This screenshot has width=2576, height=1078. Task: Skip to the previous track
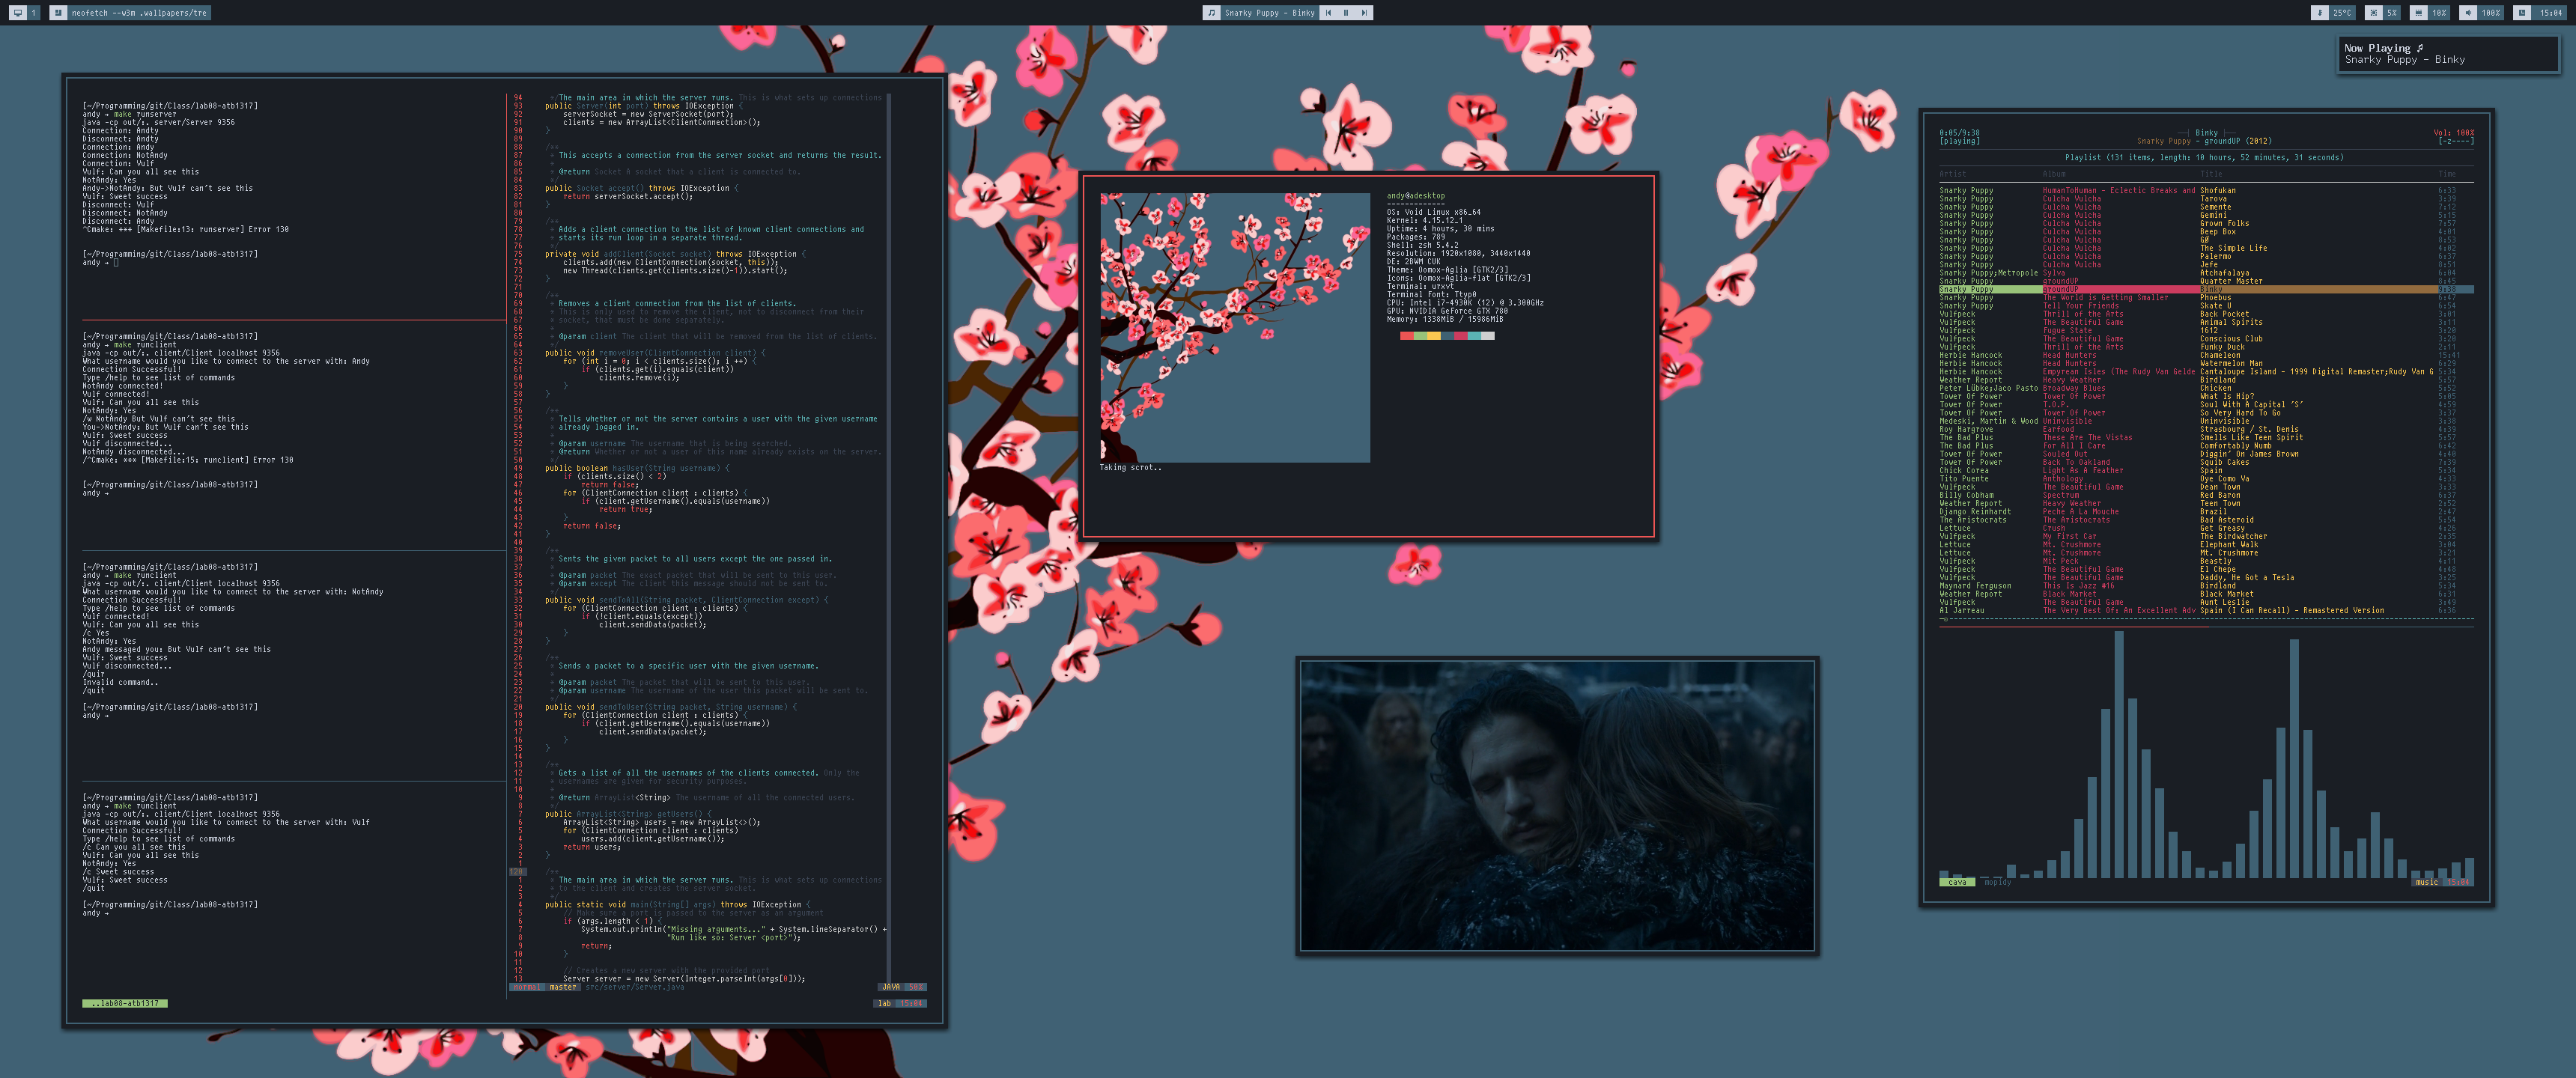point(1328,13)
